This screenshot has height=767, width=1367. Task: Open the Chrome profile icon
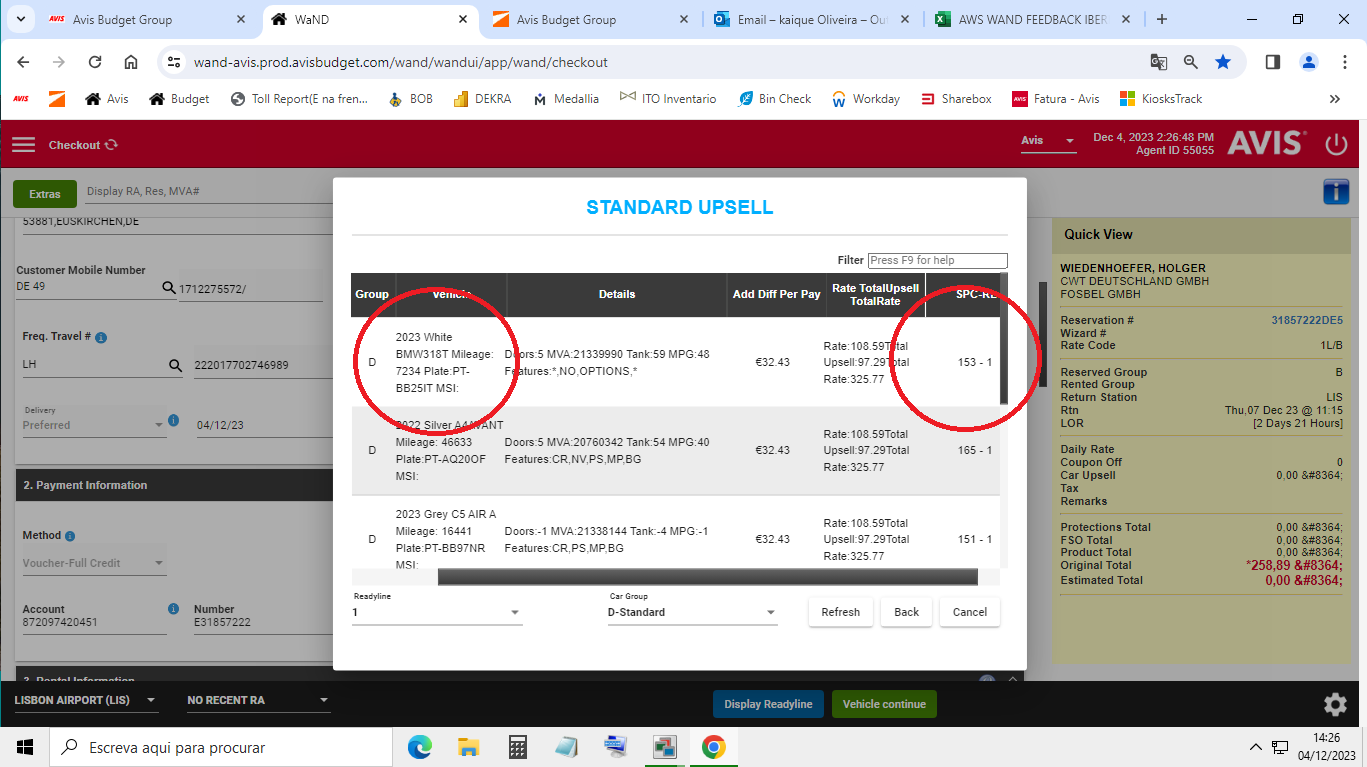point(1309,62)
